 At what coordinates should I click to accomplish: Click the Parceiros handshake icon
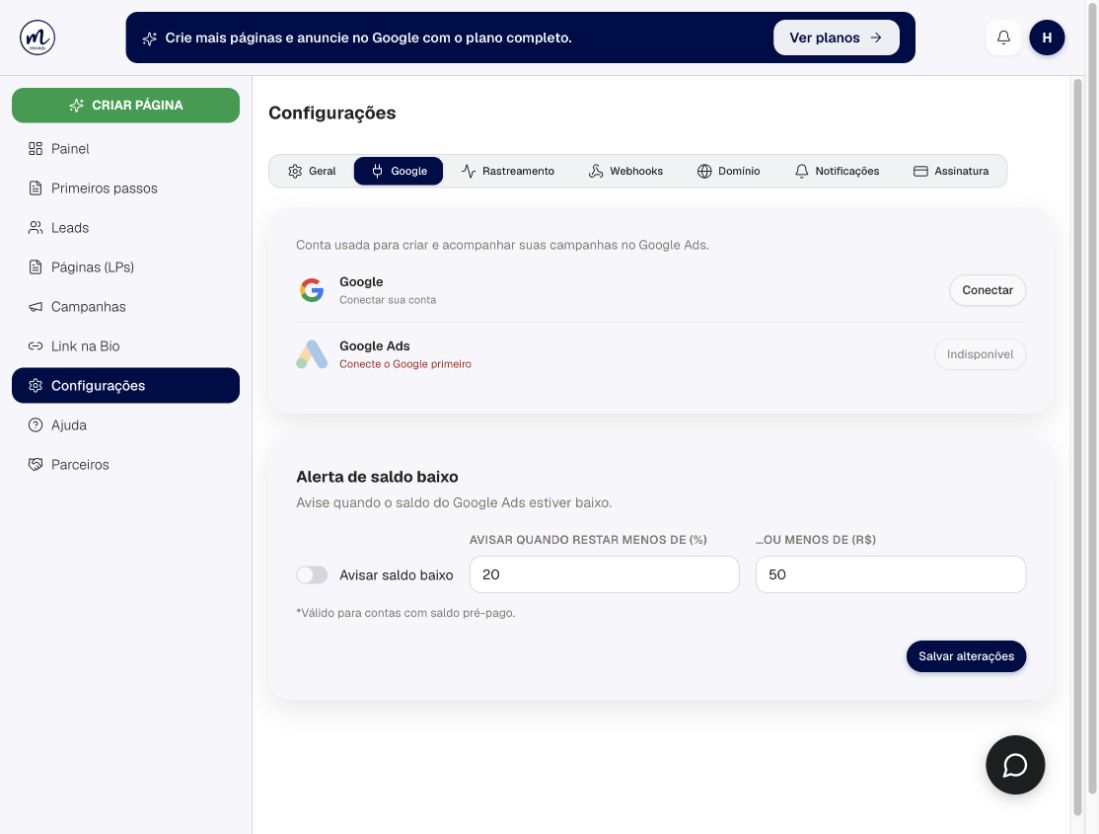tap(35, 465)
